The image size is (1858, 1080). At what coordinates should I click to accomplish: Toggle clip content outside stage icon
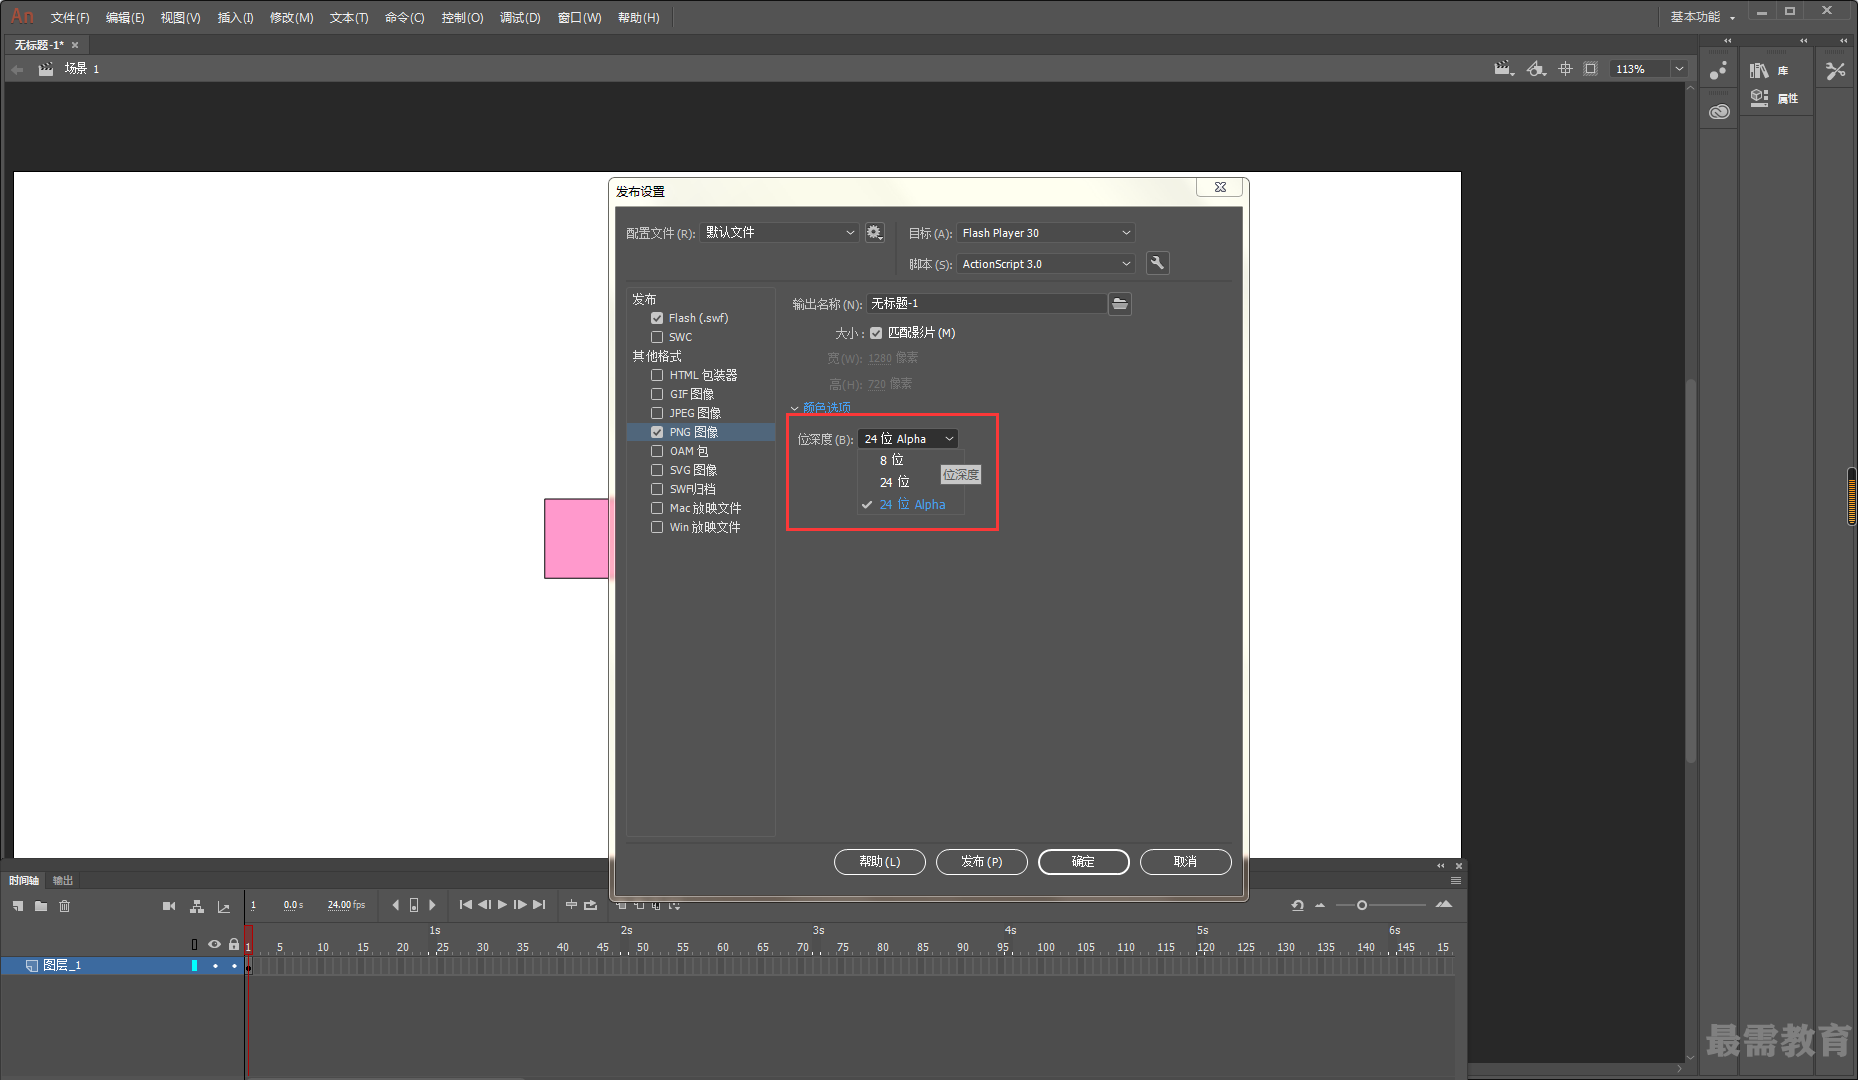pos(1591,68)
